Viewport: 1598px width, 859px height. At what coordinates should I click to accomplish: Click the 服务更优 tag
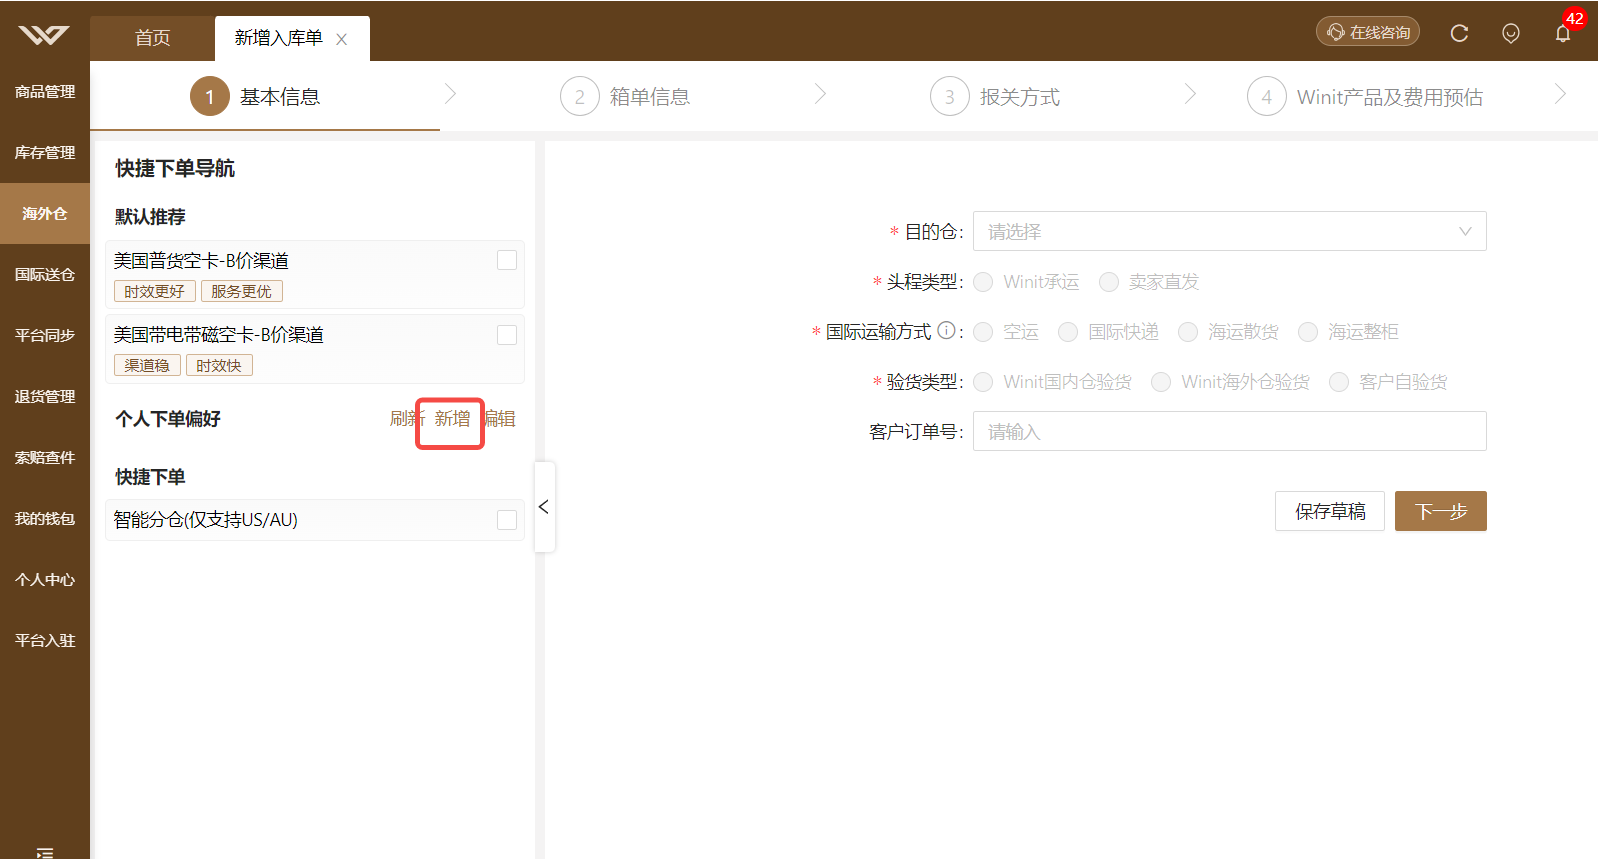tap(242, 291)
